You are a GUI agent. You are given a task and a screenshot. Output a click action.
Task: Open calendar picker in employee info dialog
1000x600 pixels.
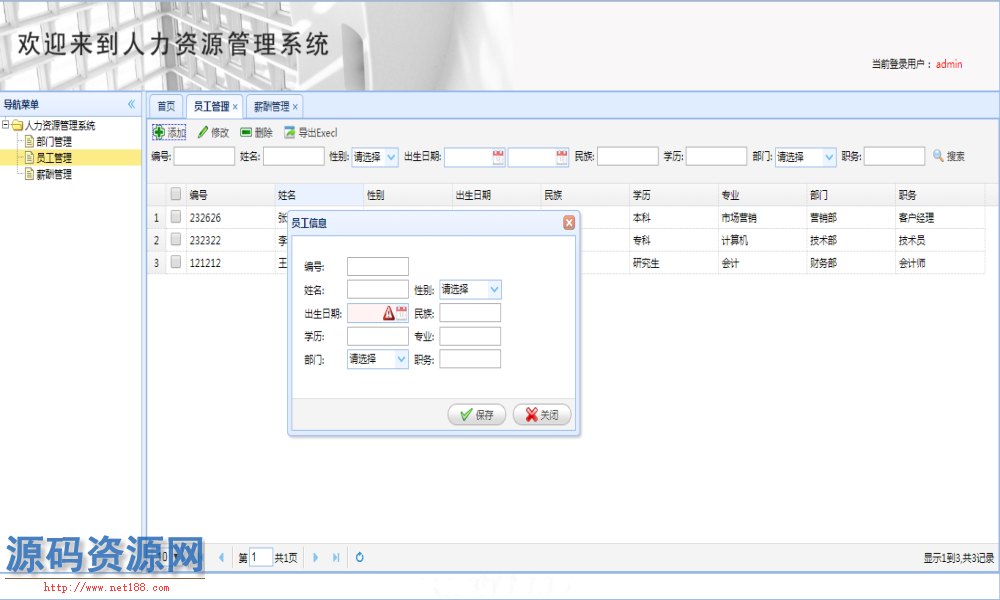point(402,313)
